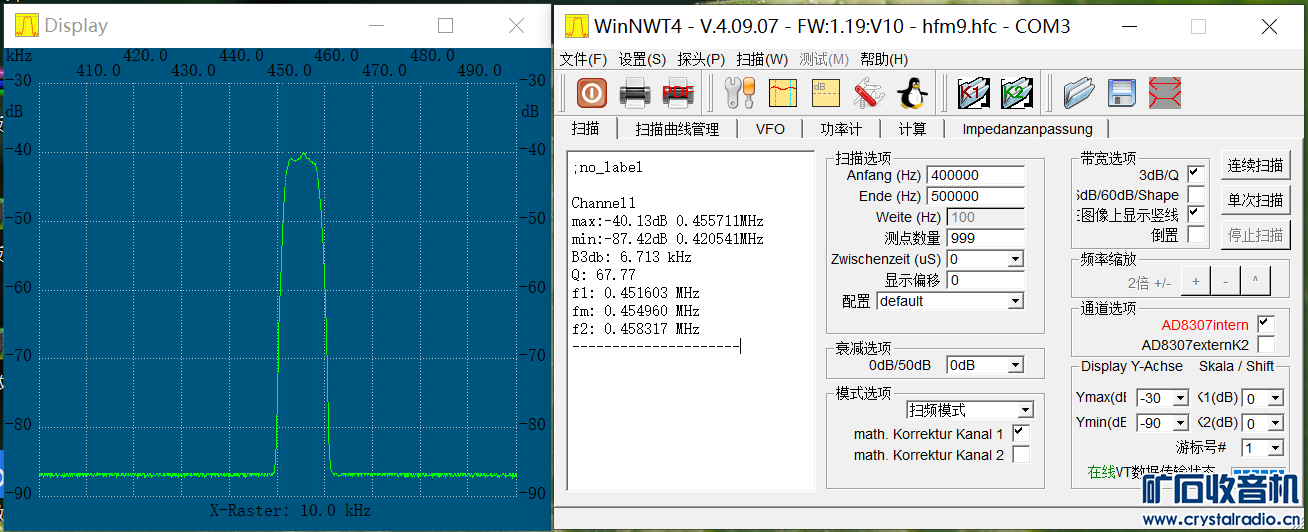Open the K1(dB) shift dropdown

point(1275,397)
